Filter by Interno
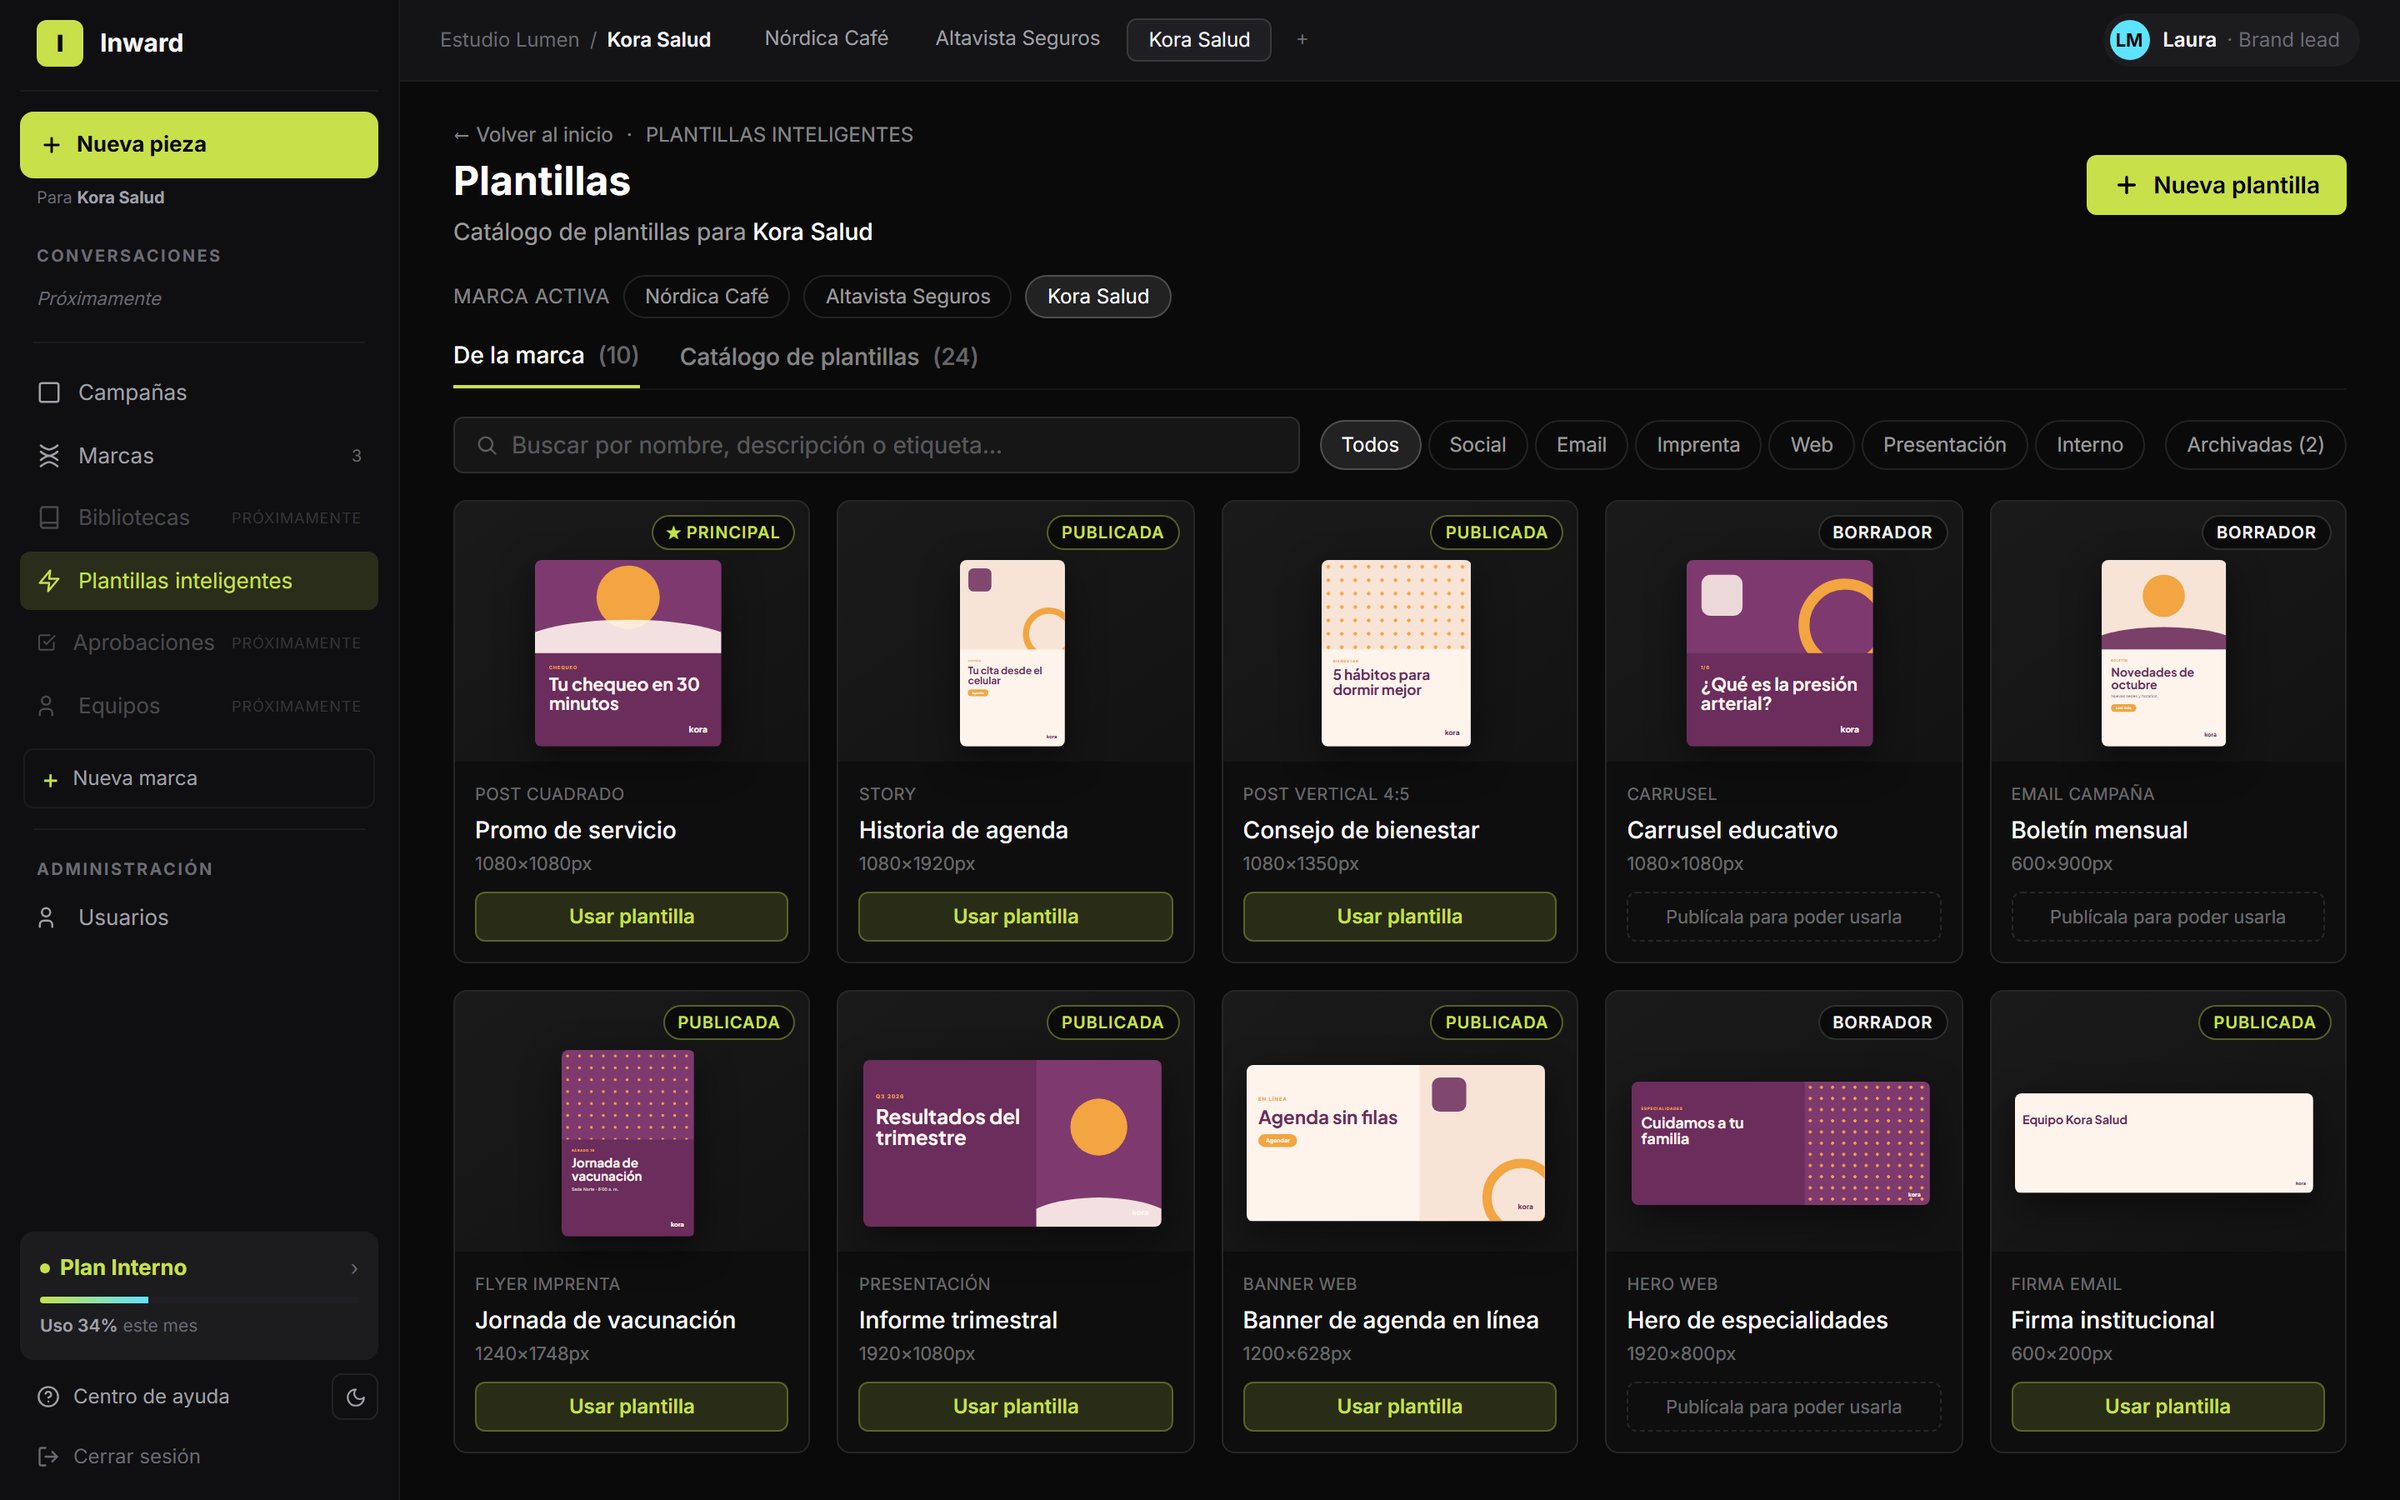This screenshot has width=2400, height=1500. coord(2089,445)
